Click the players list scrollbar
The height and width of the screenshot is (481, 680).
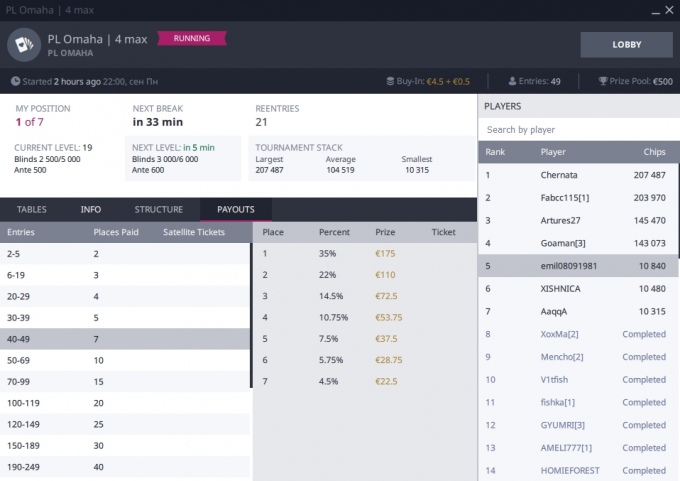coord(678,209)
